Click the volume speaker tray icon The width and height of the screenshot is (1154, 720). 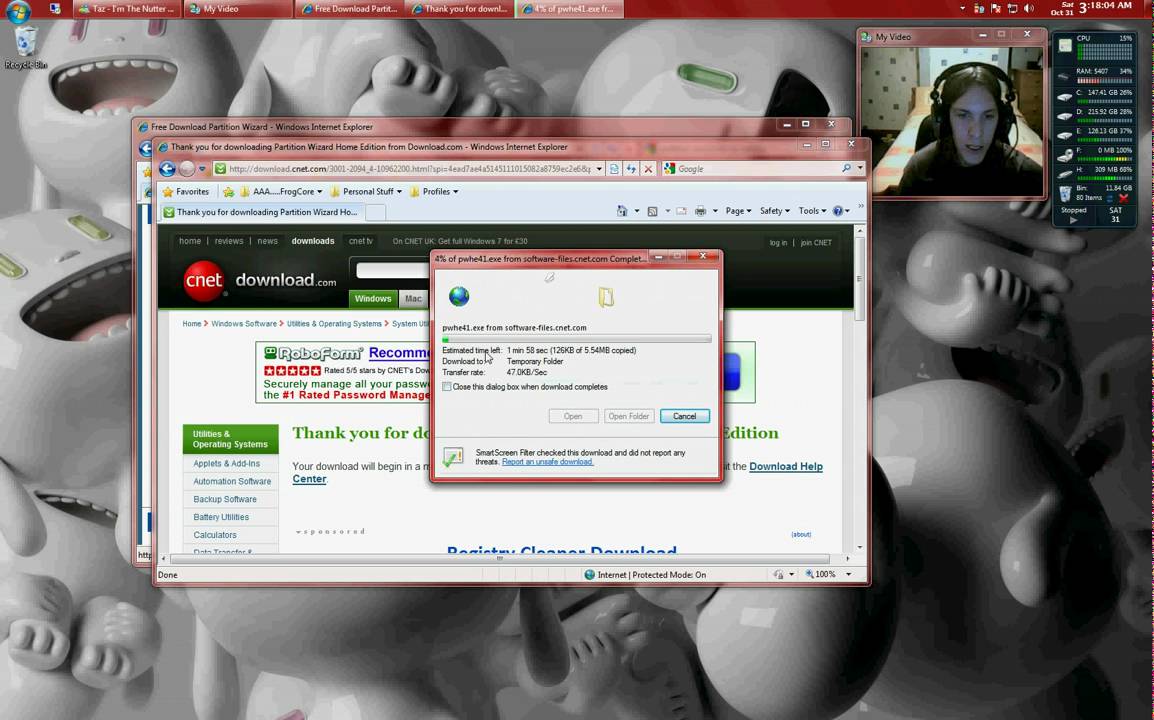pyautogui.click(x=1028, y=9)
